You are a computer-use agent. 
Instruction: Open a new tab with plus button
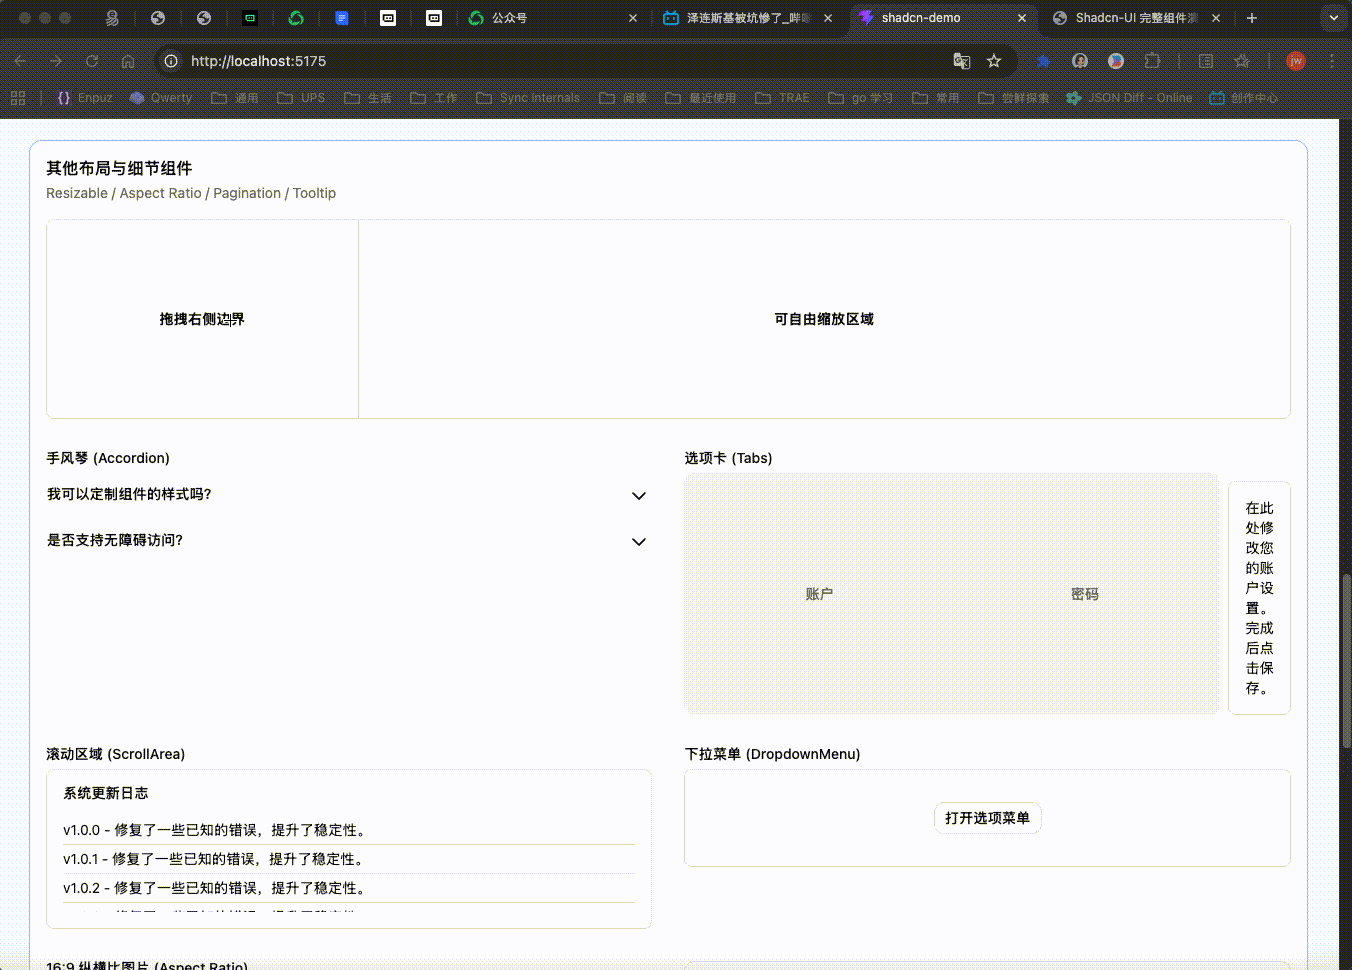pos(1252,18)
